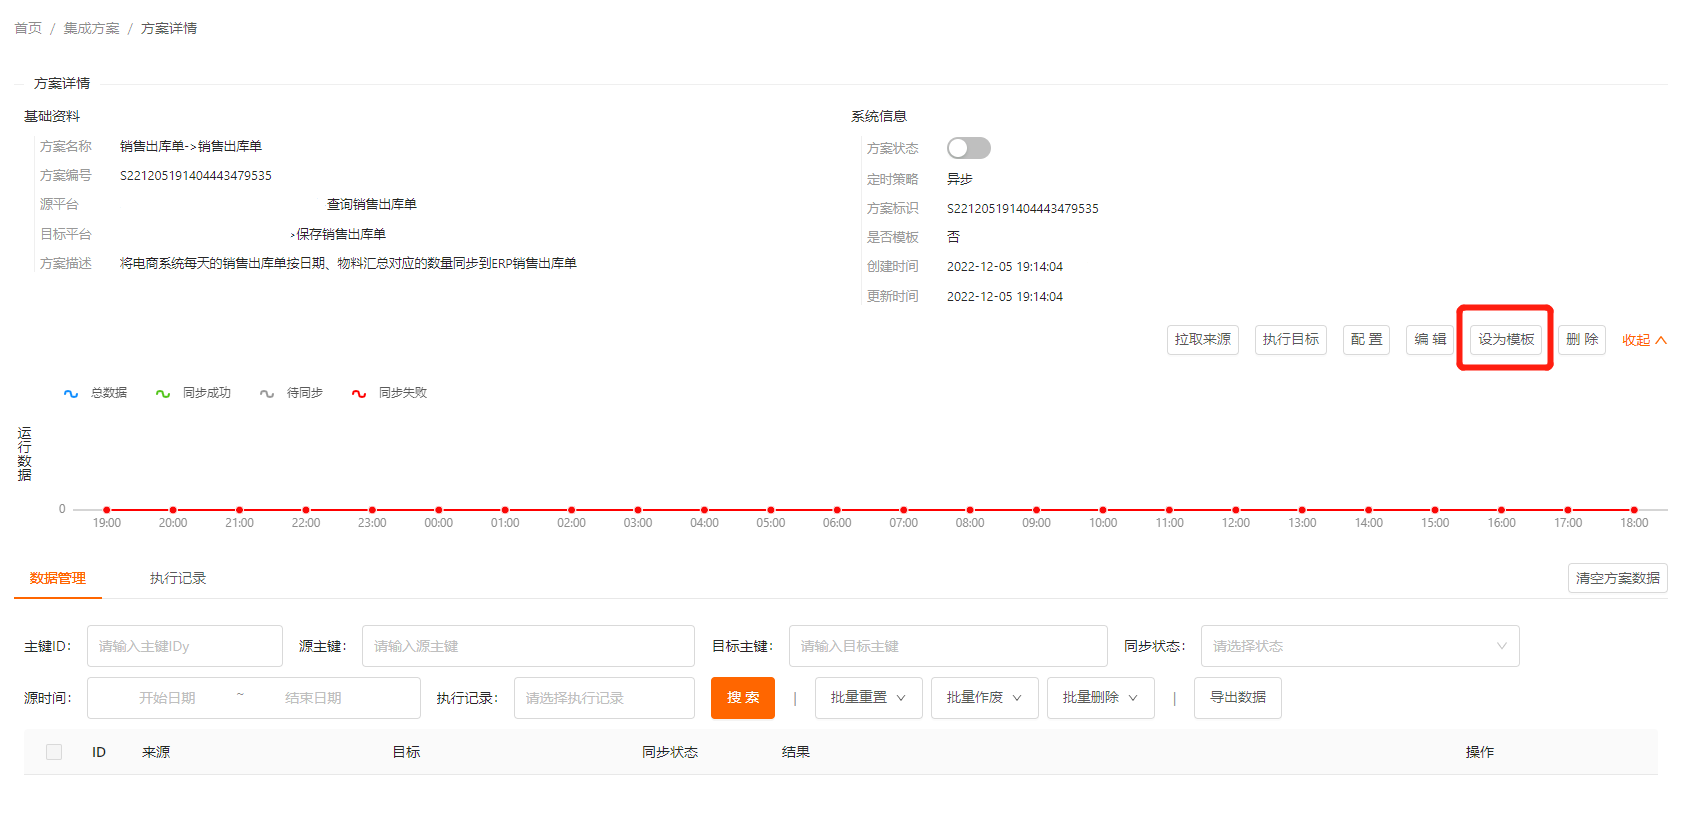Select the 数据管理 tab
Screen dimensions: 1688x823
click(x=58, y=578)
